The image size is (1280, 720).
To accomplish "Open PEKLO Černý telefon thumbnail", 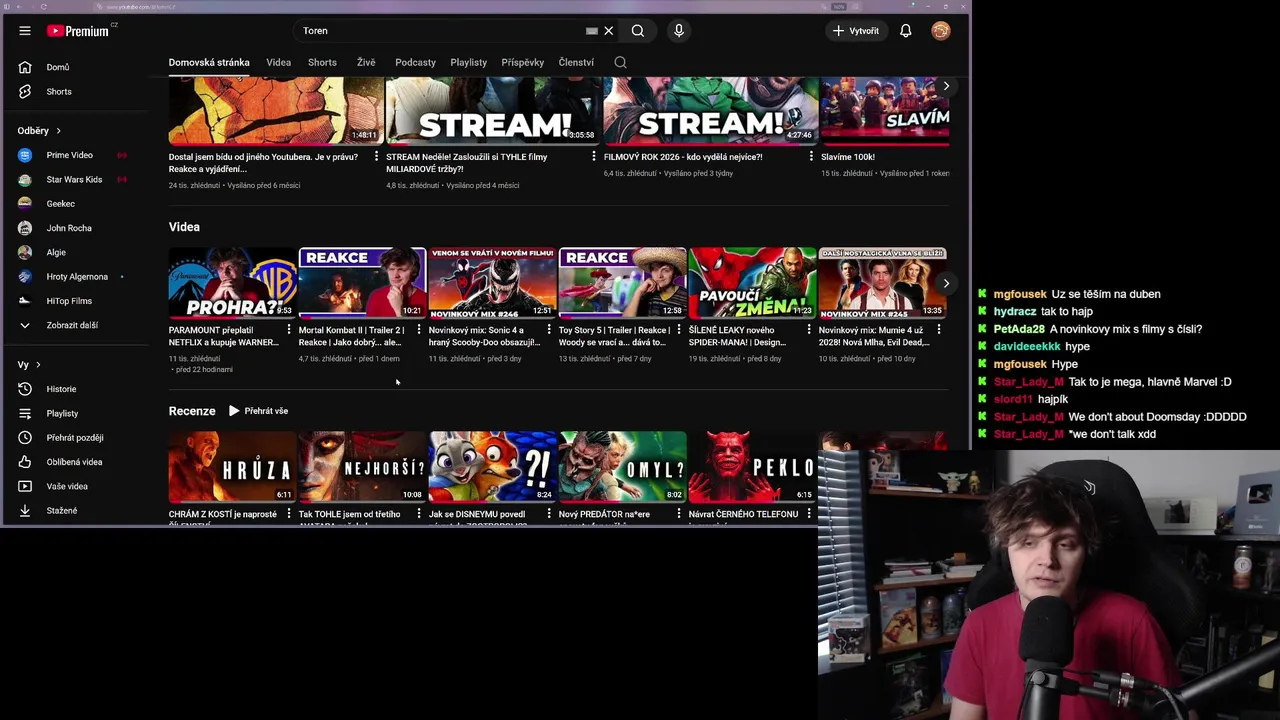I will [752, 467].
